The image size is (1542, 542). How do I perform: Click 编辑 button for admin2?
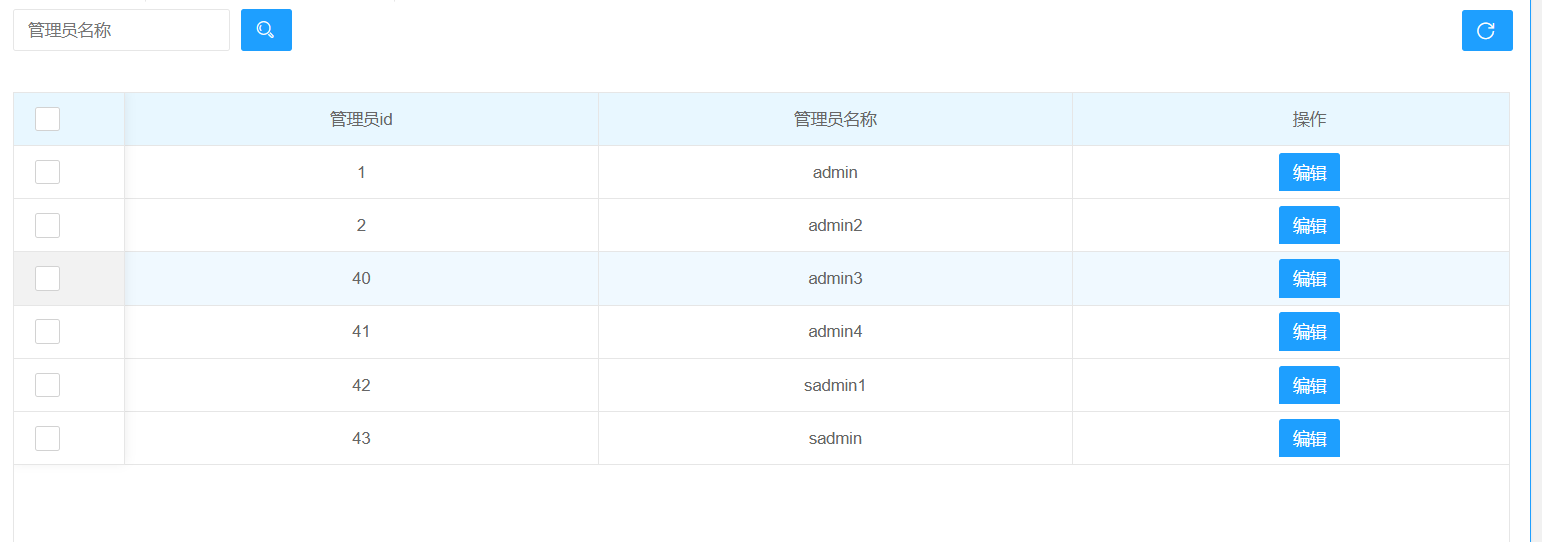click(1309, 225)
